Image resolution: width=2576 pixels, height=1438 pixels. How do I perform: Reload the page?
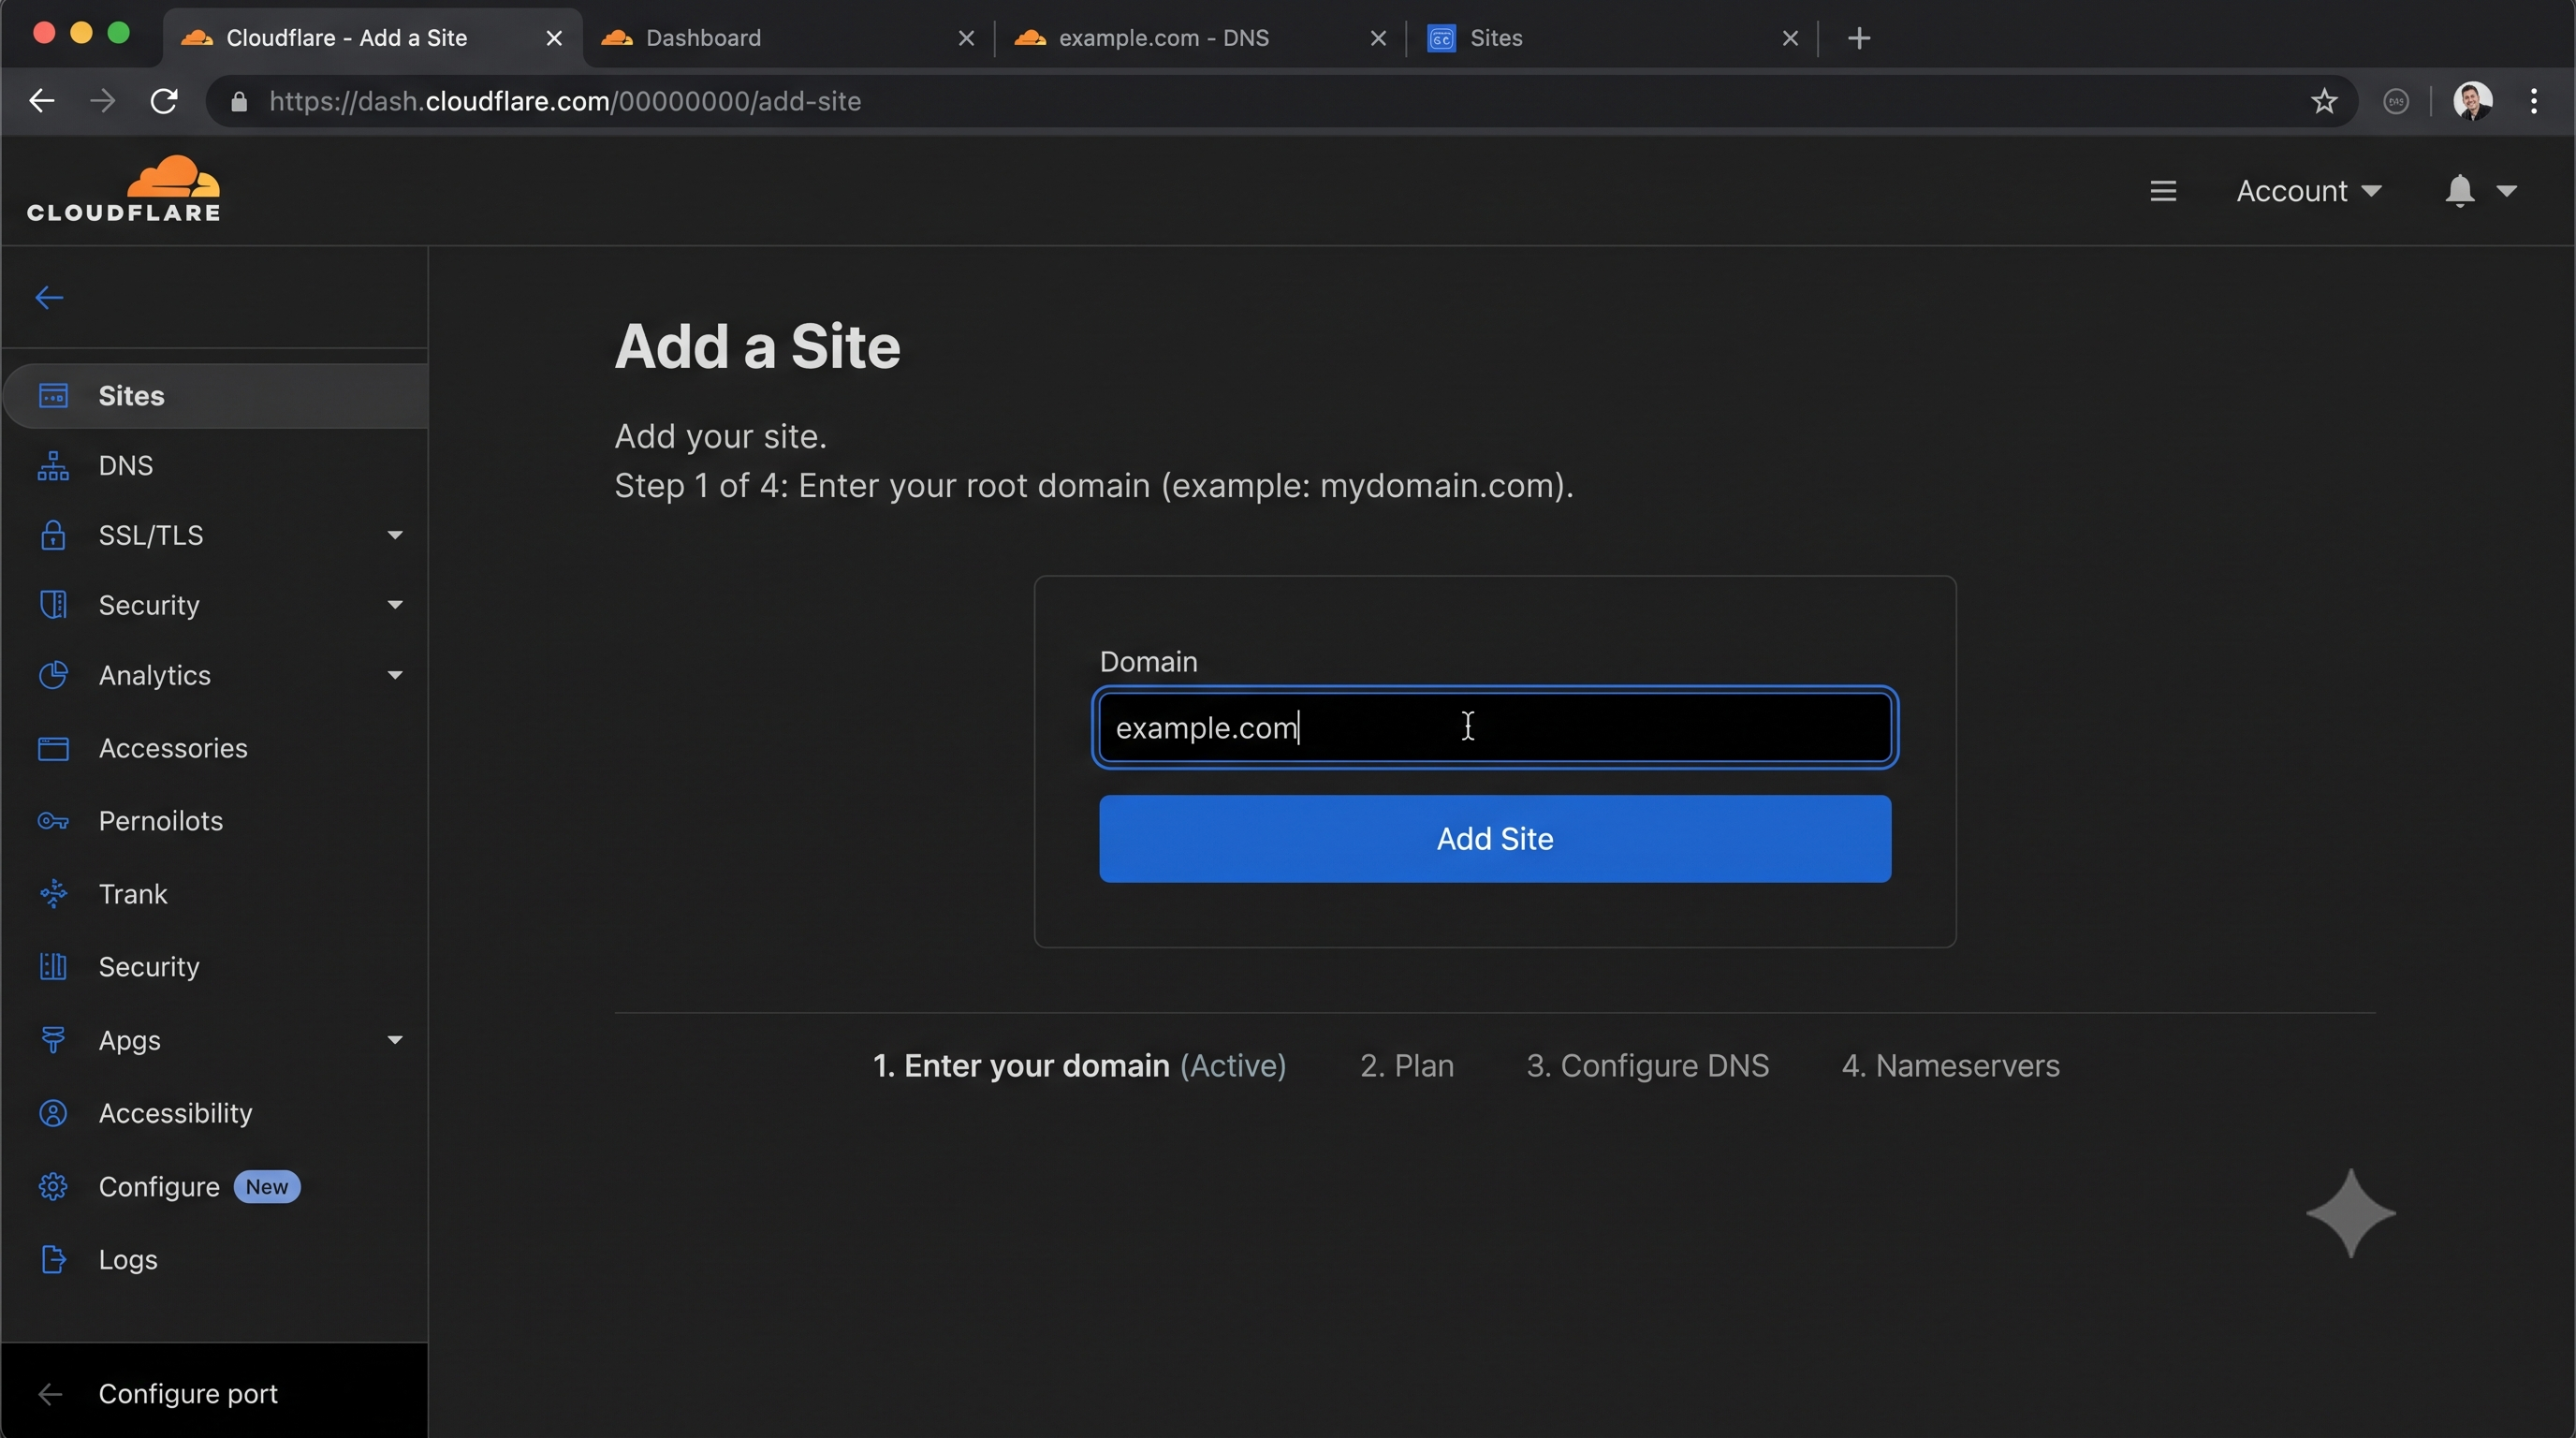(164, 101)
